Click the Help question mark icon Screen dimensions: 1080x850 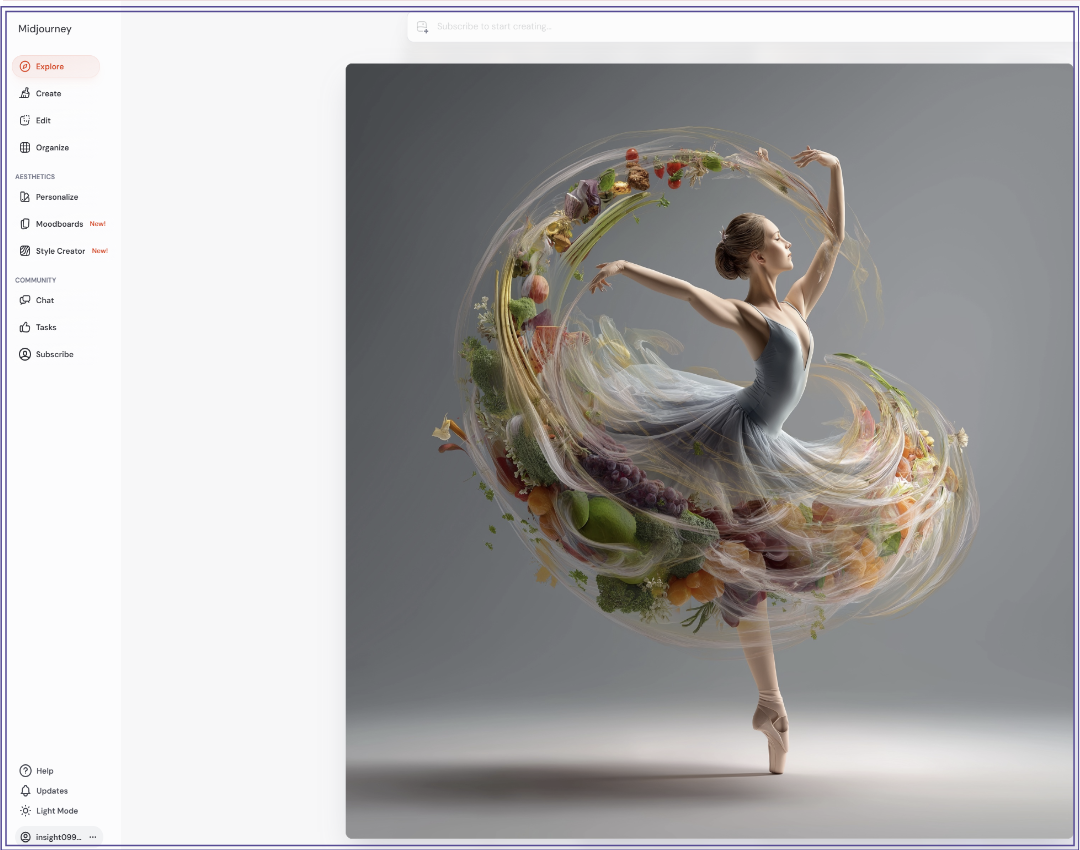tap(25, 771)
